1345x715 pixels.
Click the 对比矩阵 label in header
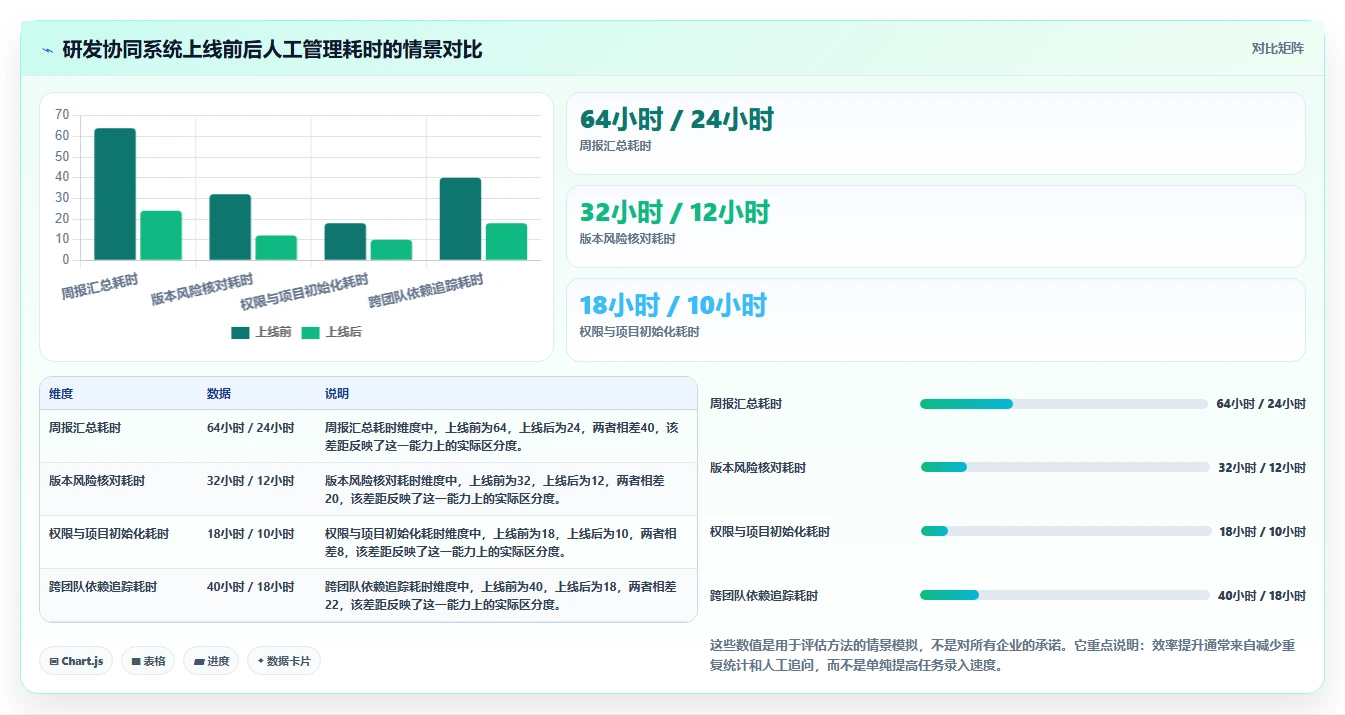(1277, 48)
